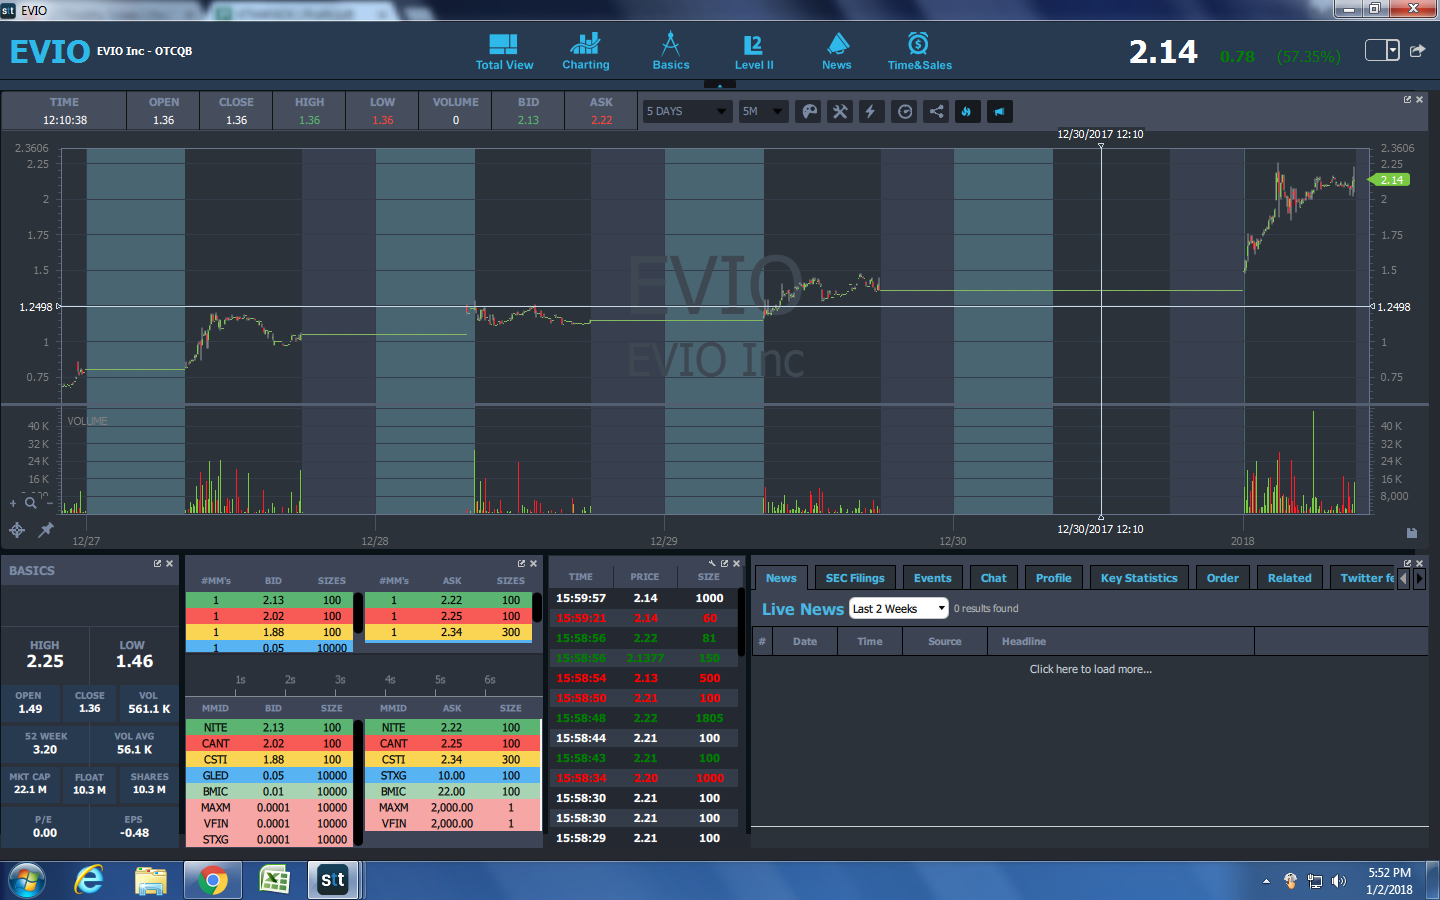This screenshot has height=900, width=1440.
Task: Click the 2.14 price marker on chart axis
Action: click(x=1390, y=180)
